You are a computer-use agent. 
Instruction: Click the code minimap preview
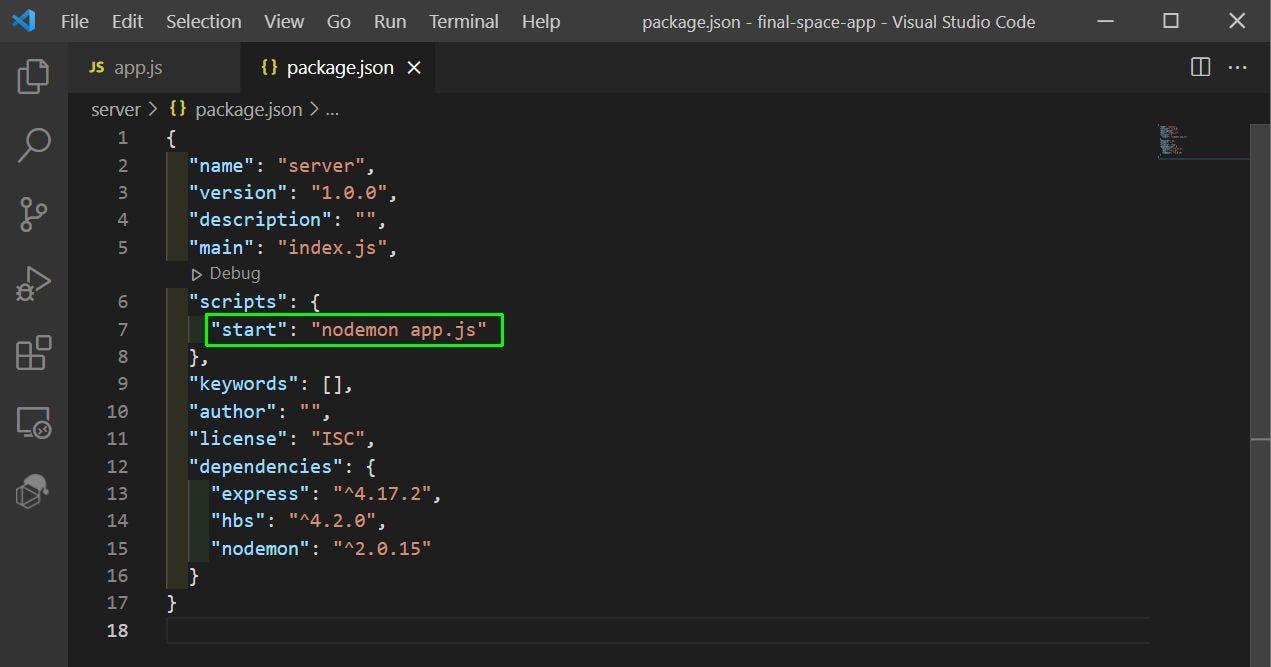1202,140
